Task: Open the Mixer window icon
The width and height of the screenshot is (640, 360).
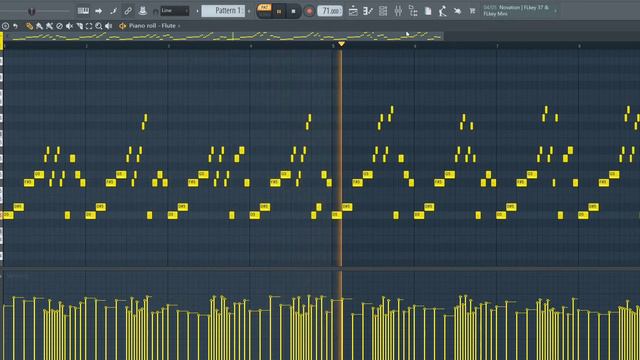Action: pos(398,11)
